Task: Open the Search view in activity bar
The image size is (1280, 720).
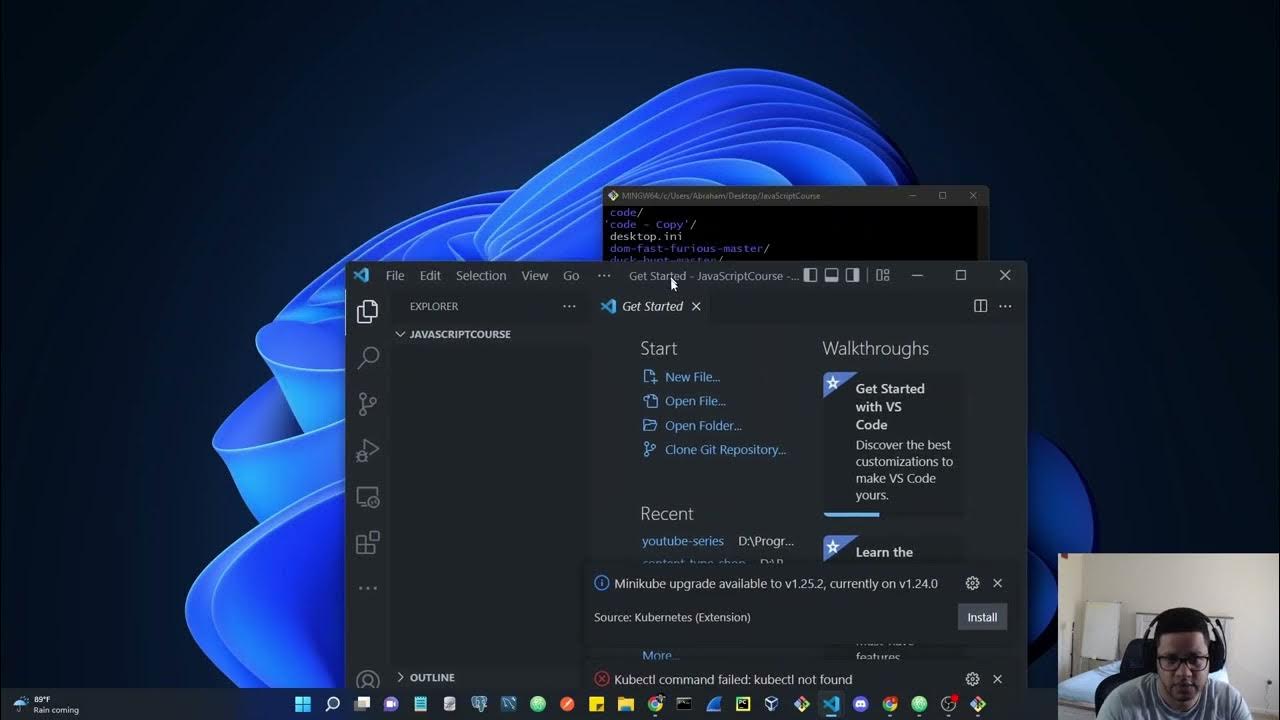Action: coord(368,357)
